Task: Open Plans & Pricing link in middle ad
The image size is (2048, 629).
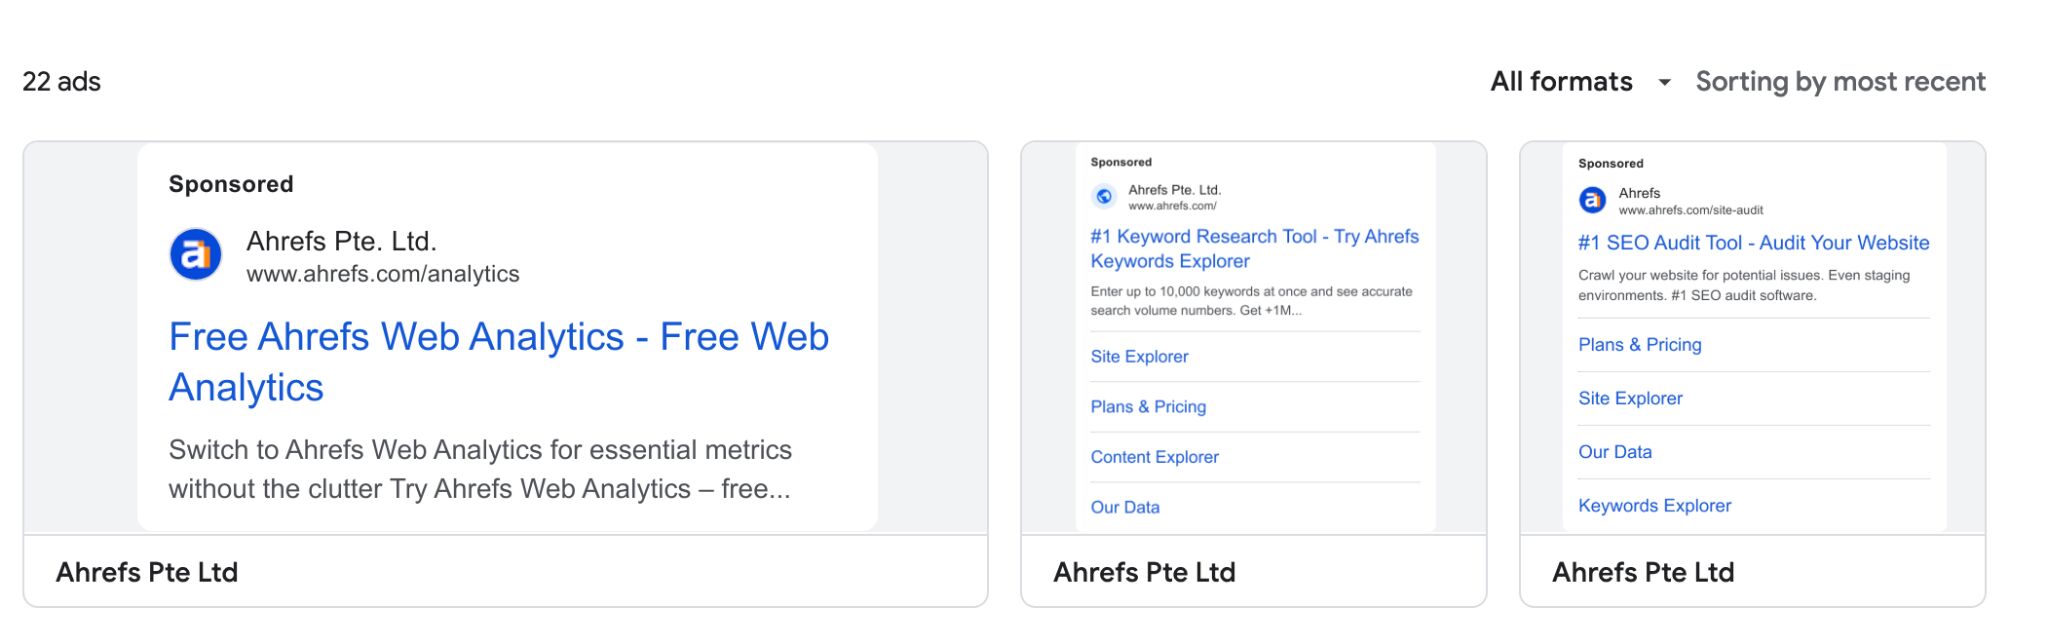Action: click(1147, 406)
